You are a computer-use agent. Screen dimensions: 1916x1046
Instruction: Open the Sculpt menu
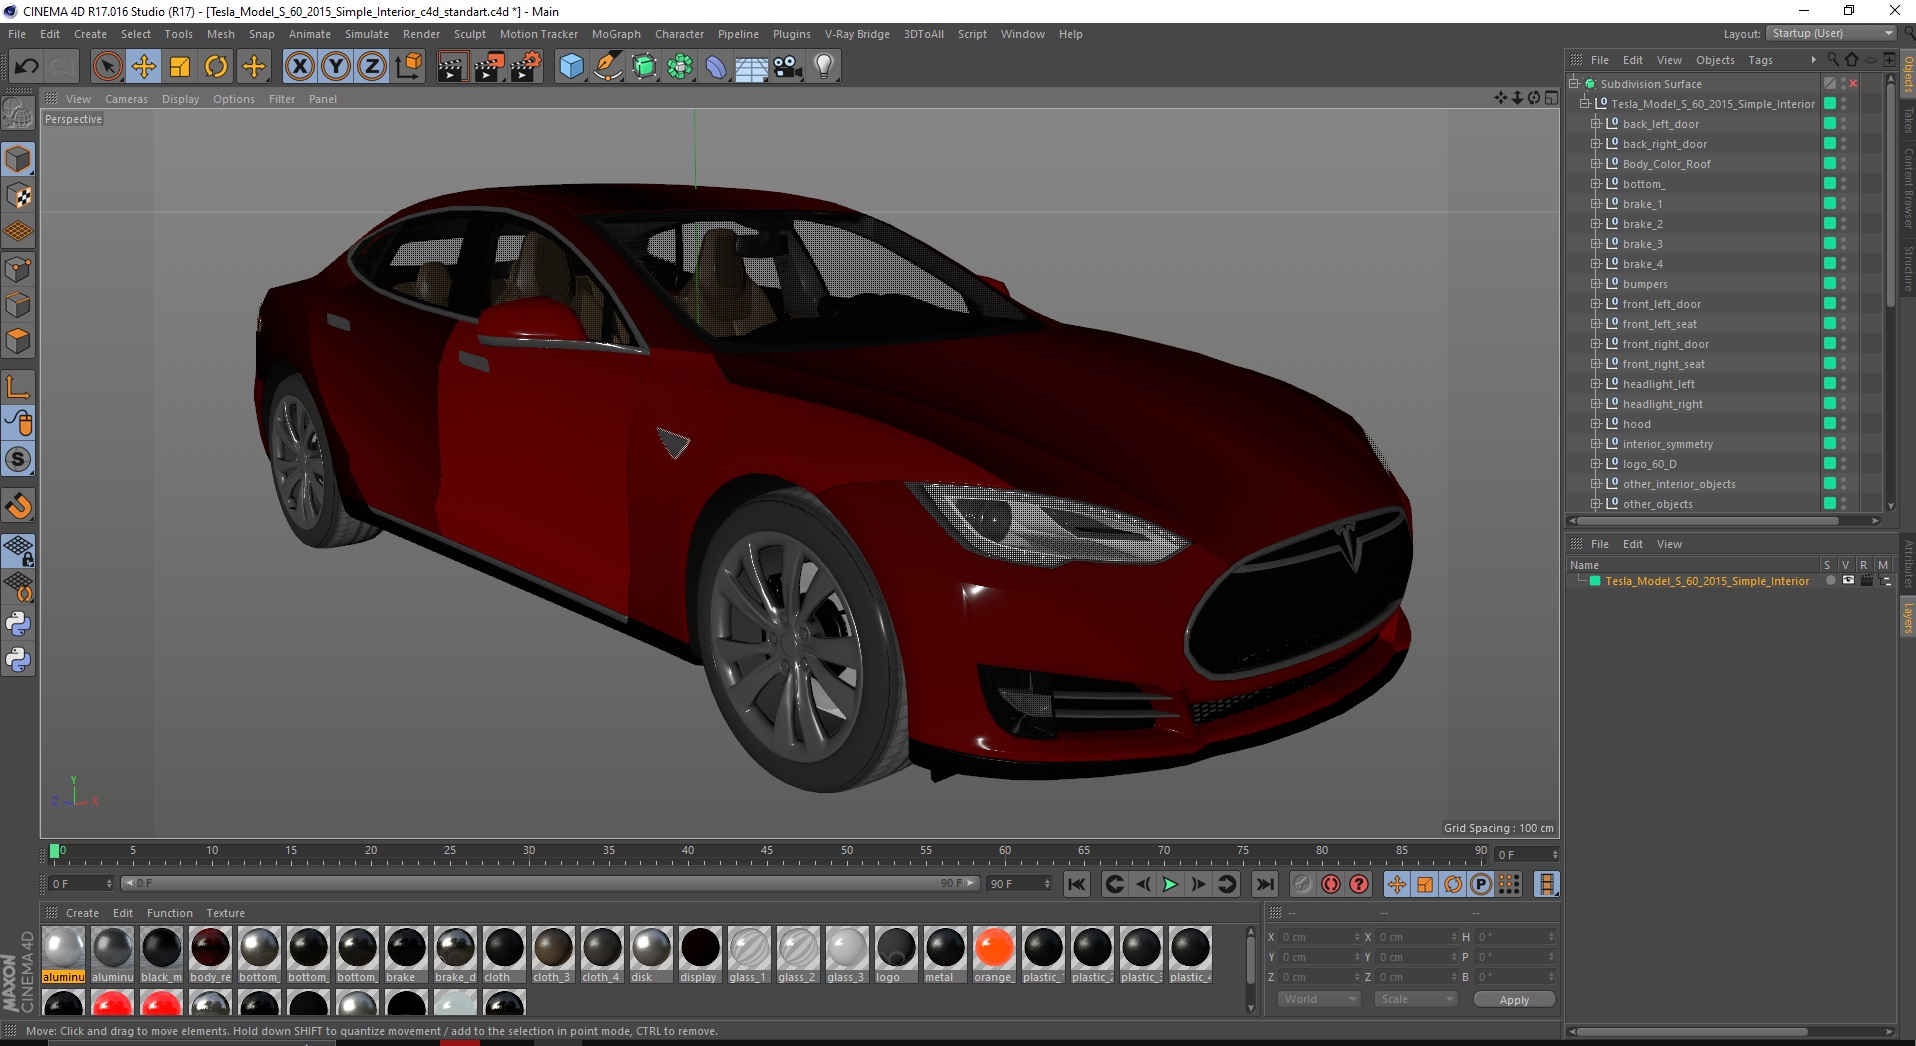[469, 34]
